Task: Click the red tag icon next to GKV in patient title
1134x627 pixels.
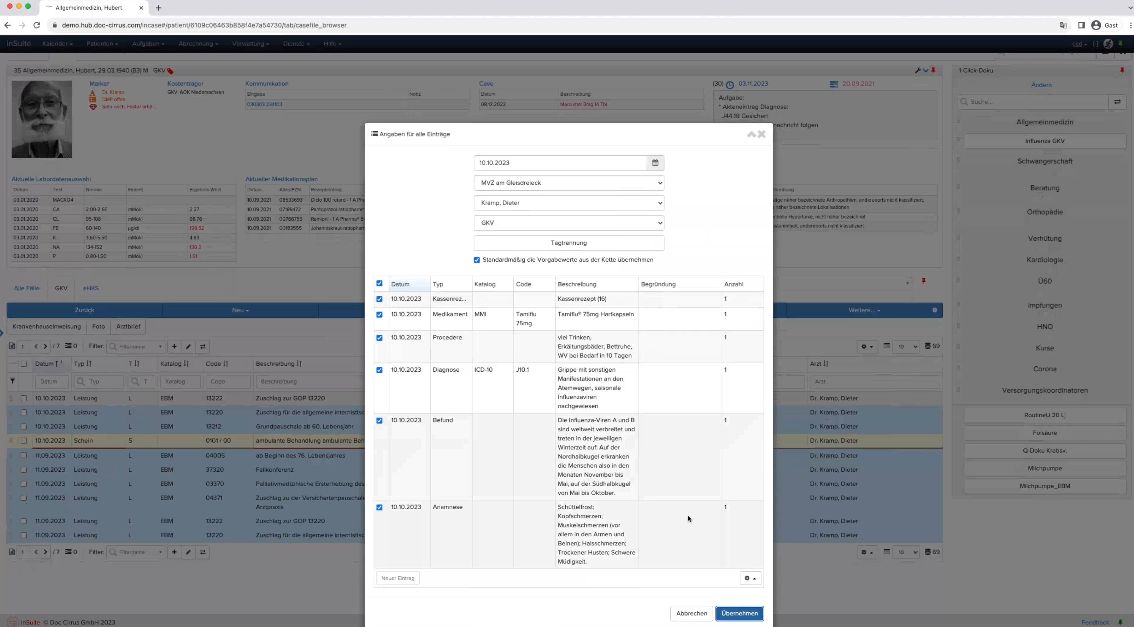Action: point(171,71)
